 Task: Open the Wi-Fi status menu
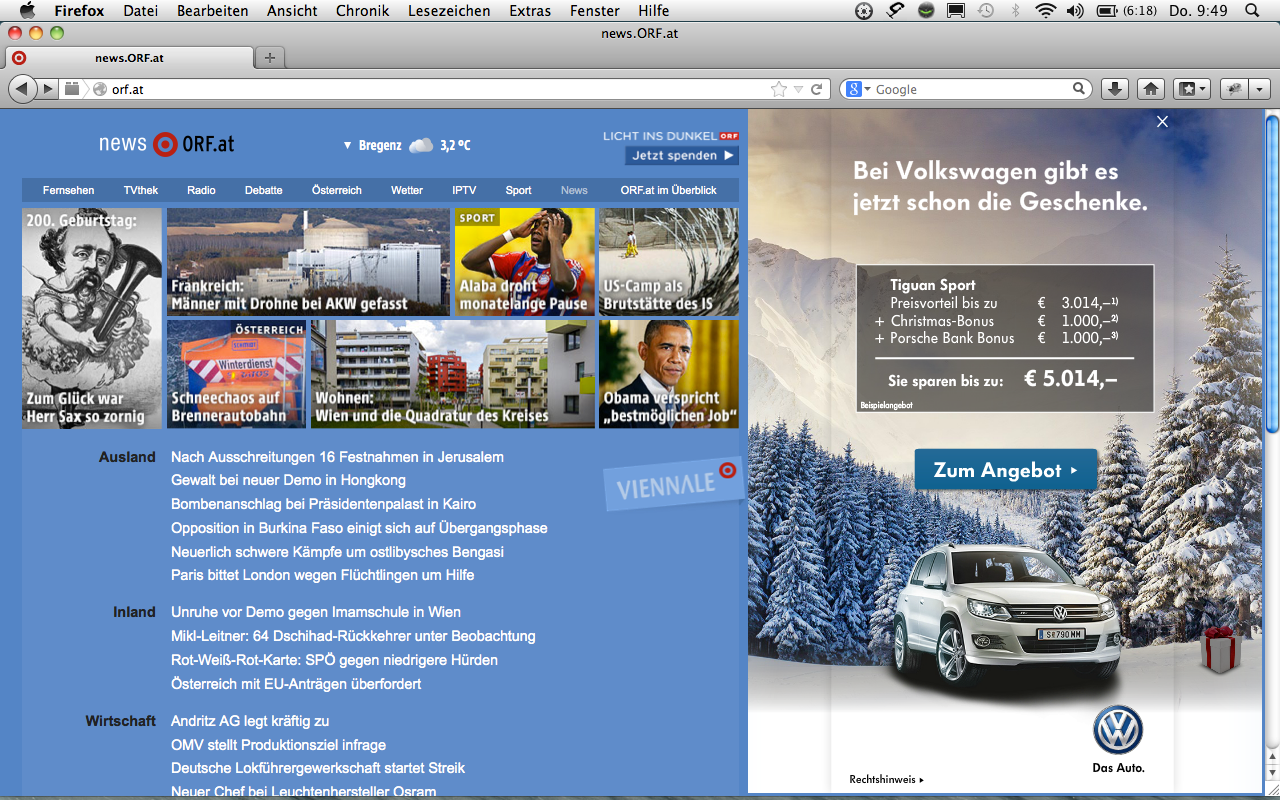[1046, 10]
